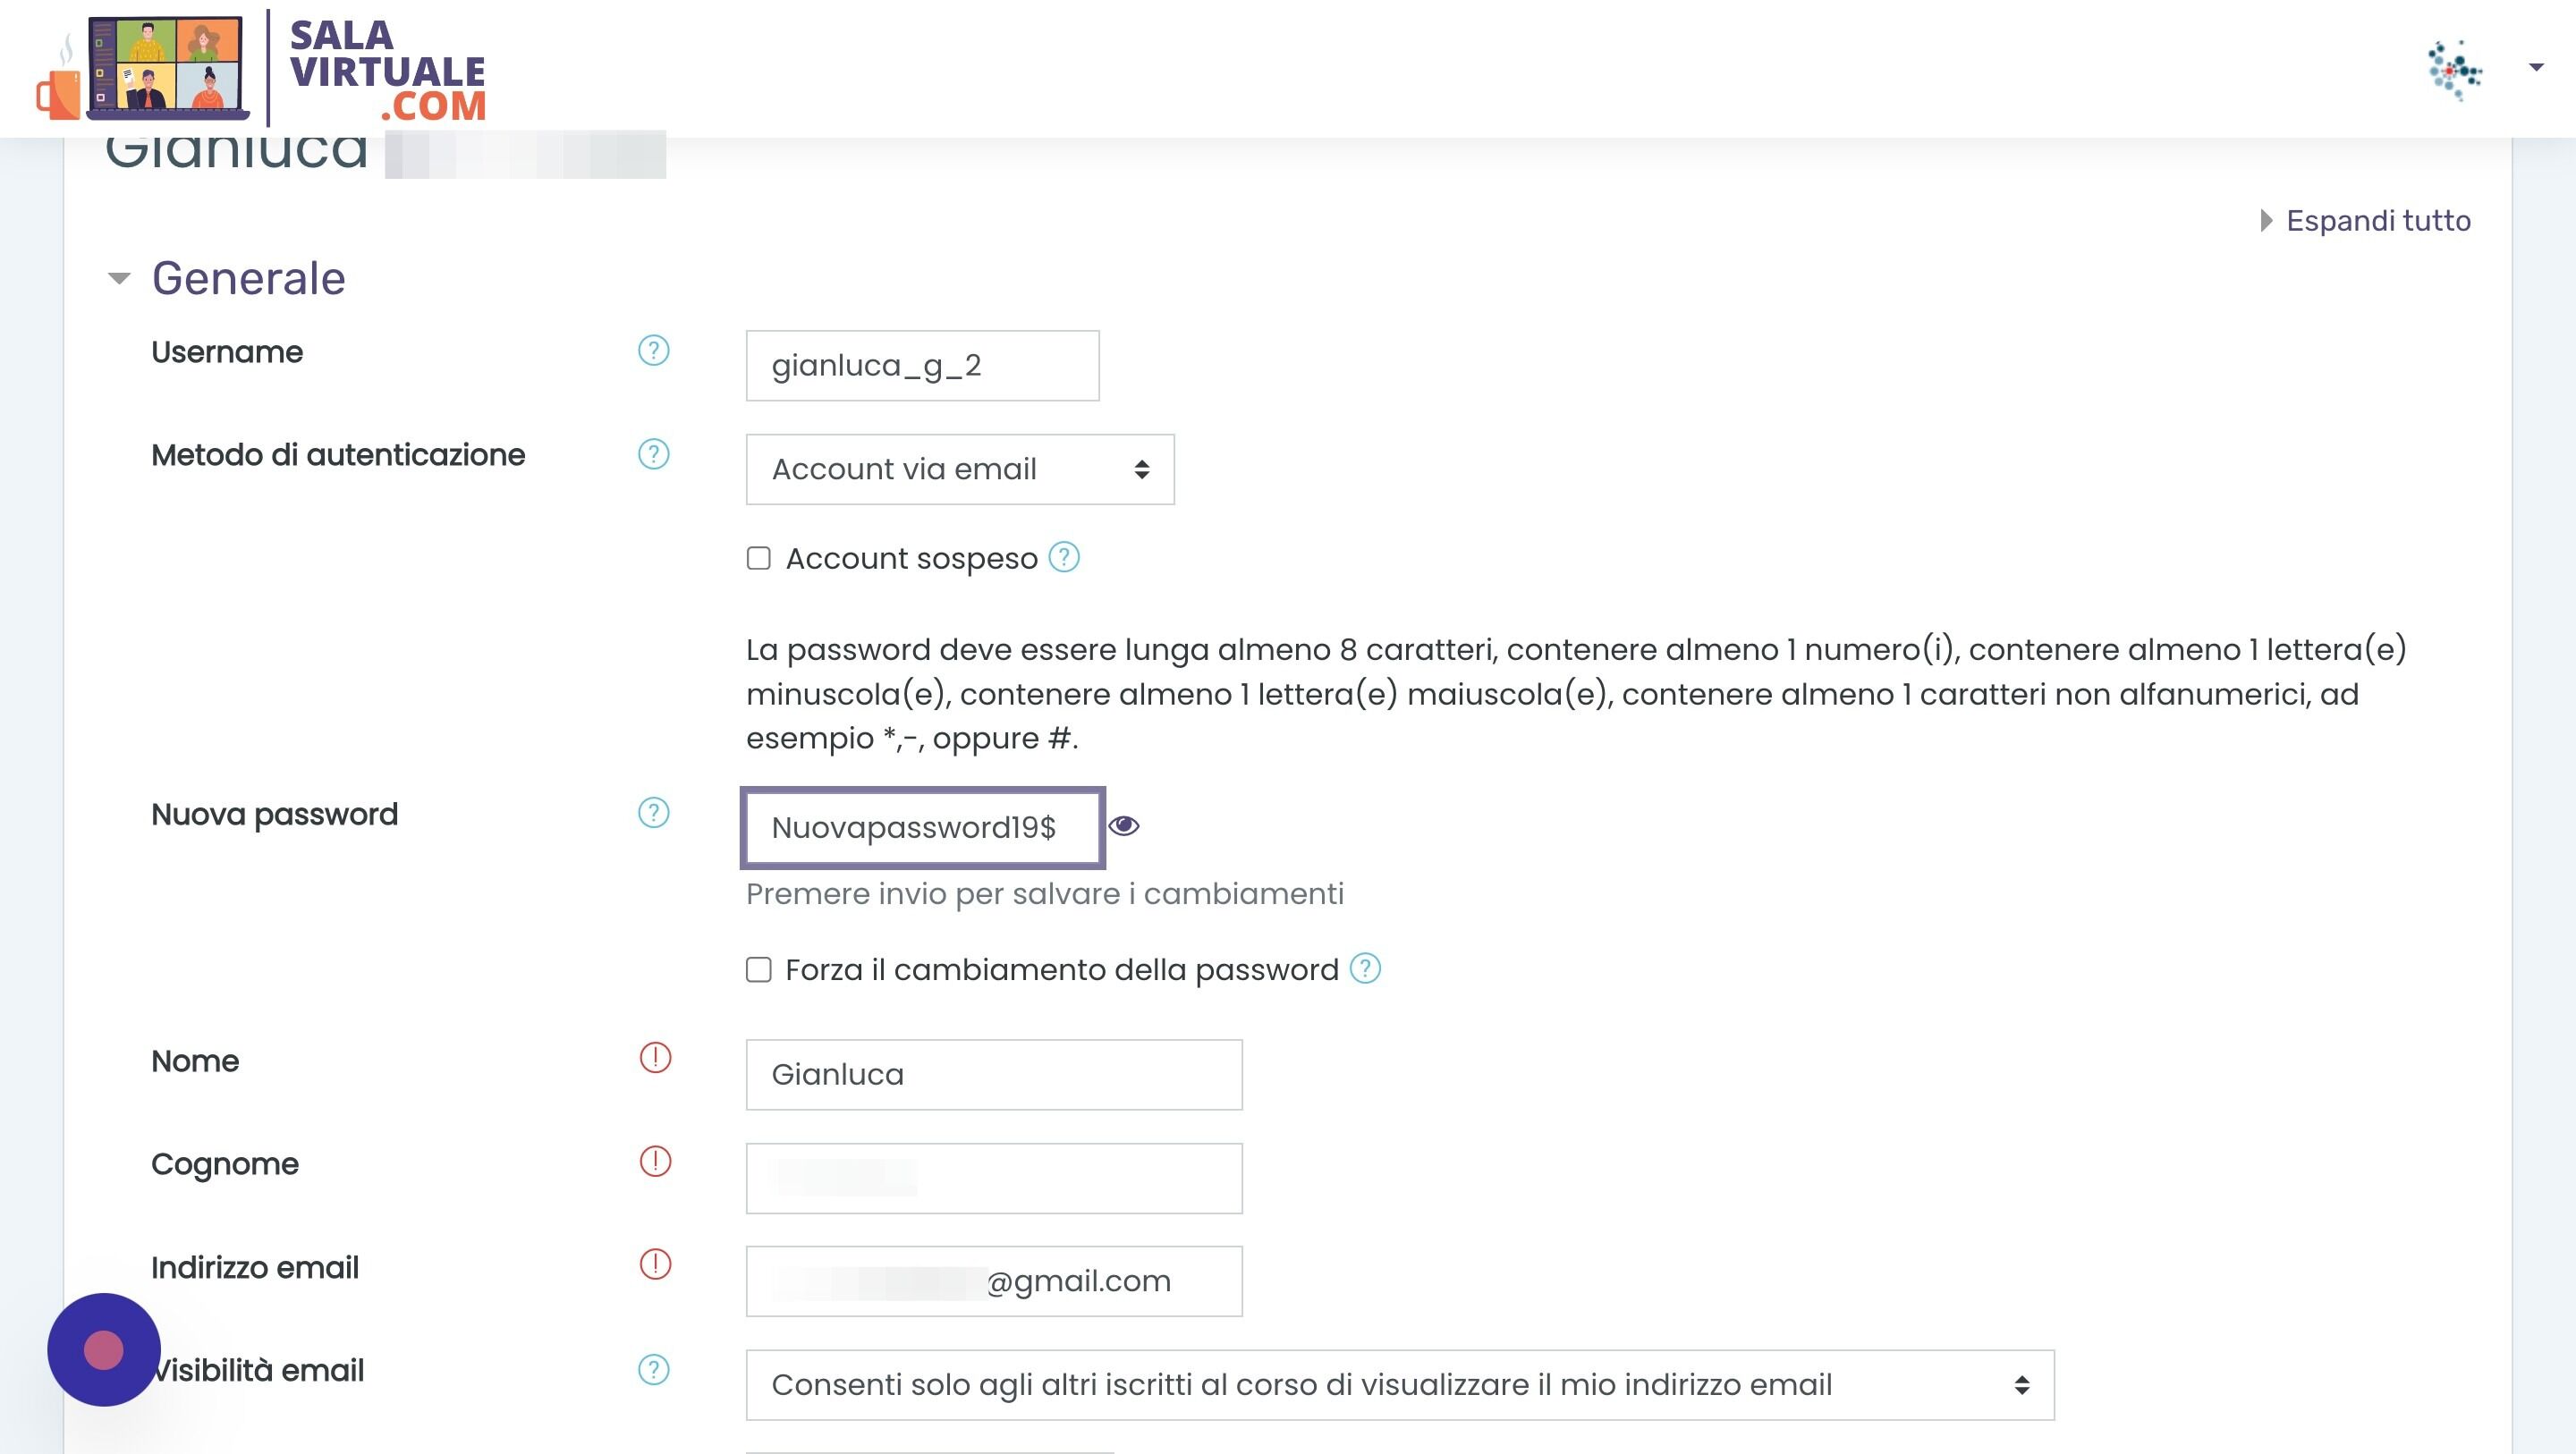
Task: Click help icon for Forza il cambiamento
Action: point(1365,968)
